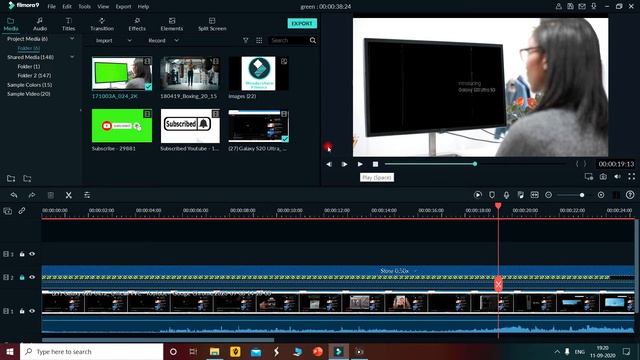Select the green screen monitor clip thumbnail
640x360 pixels.
point(122,73)
